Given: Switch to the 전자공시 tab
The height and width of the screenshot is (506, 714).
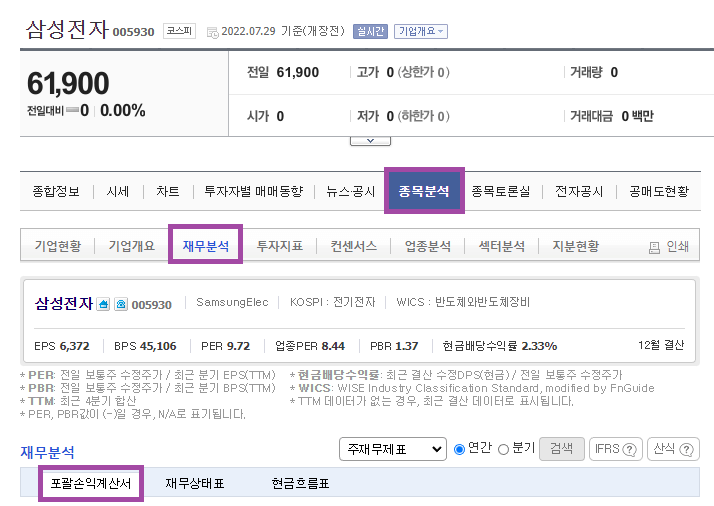Looking at the screenshot, I should point(579,191).
